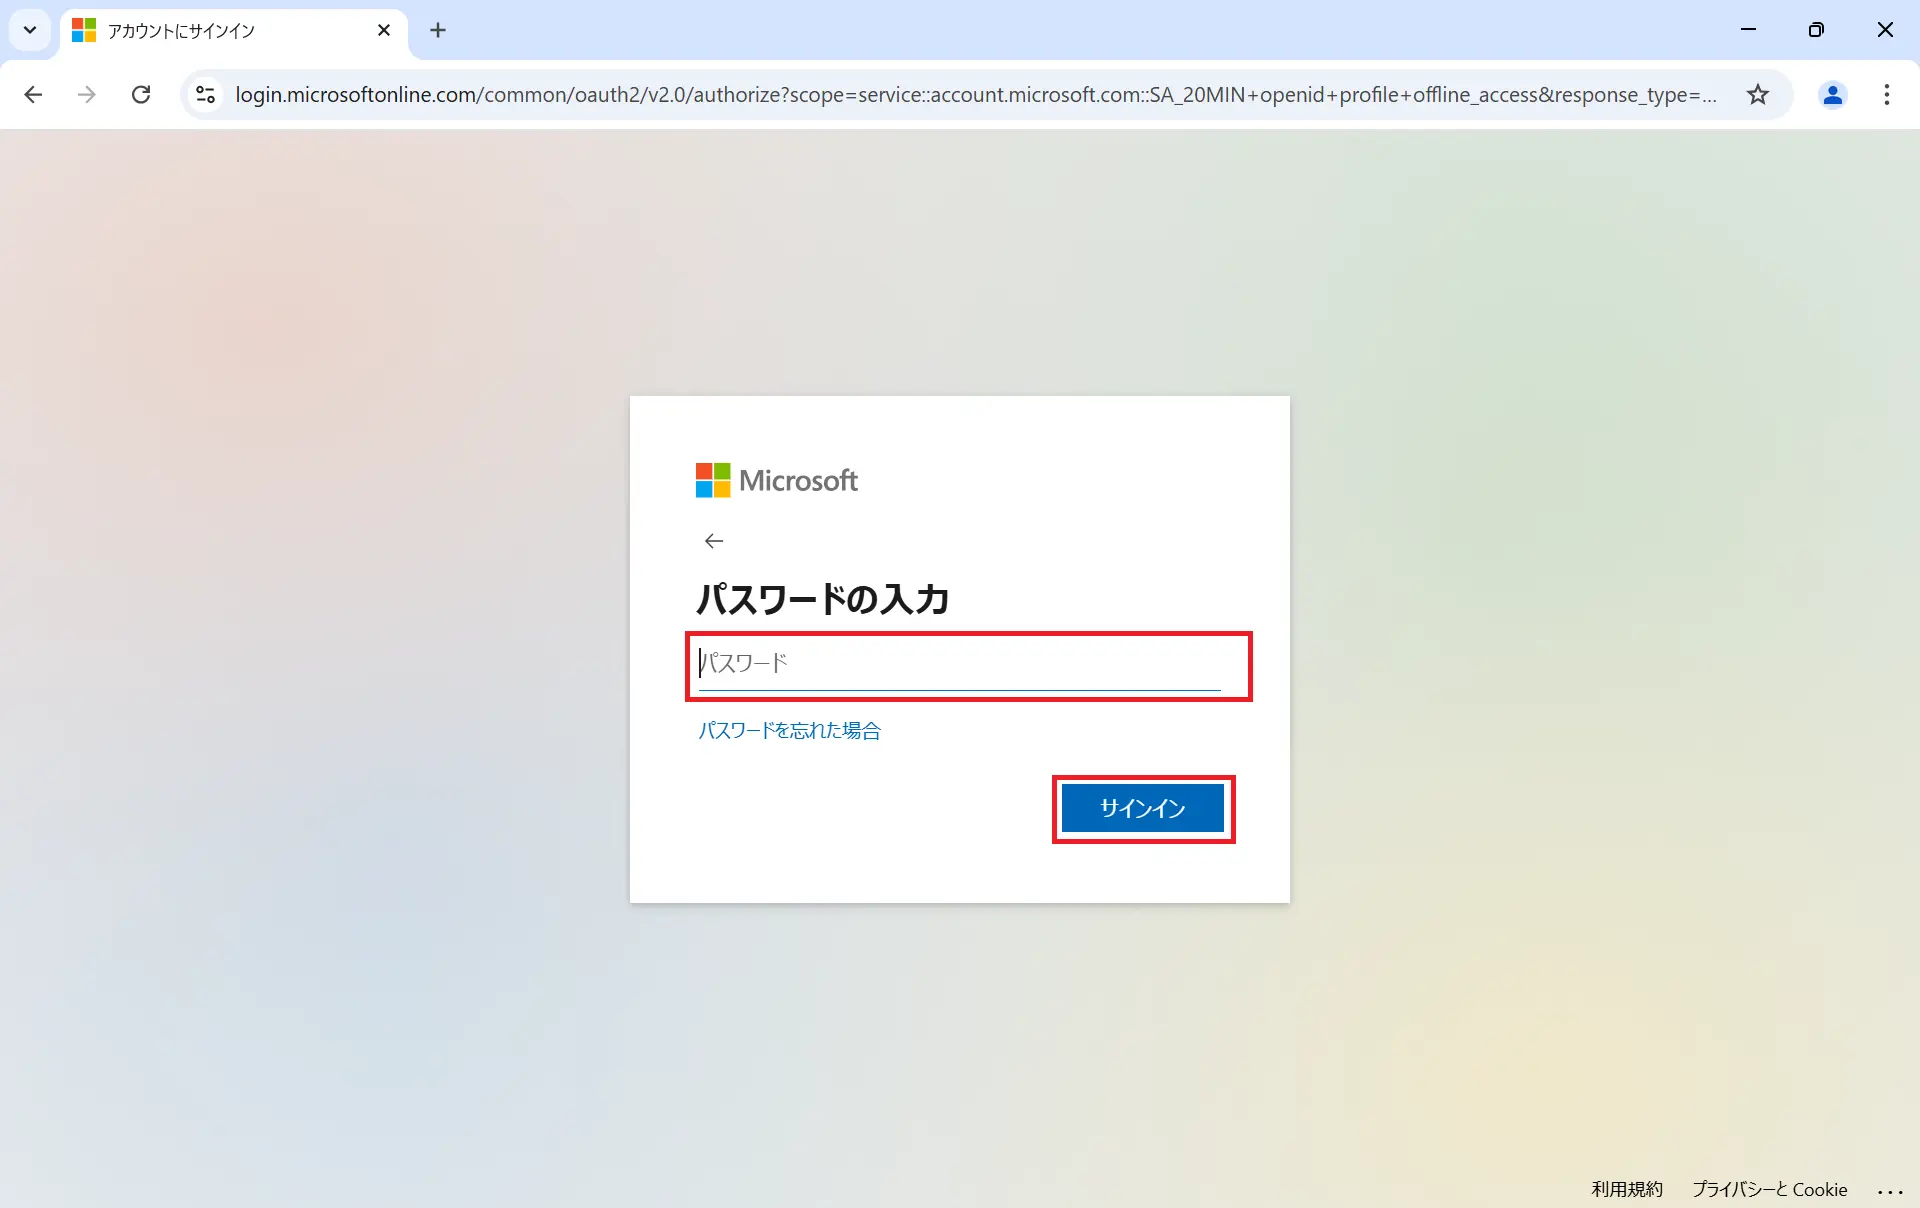Bookmark this page with star icon

point(1757,94)
